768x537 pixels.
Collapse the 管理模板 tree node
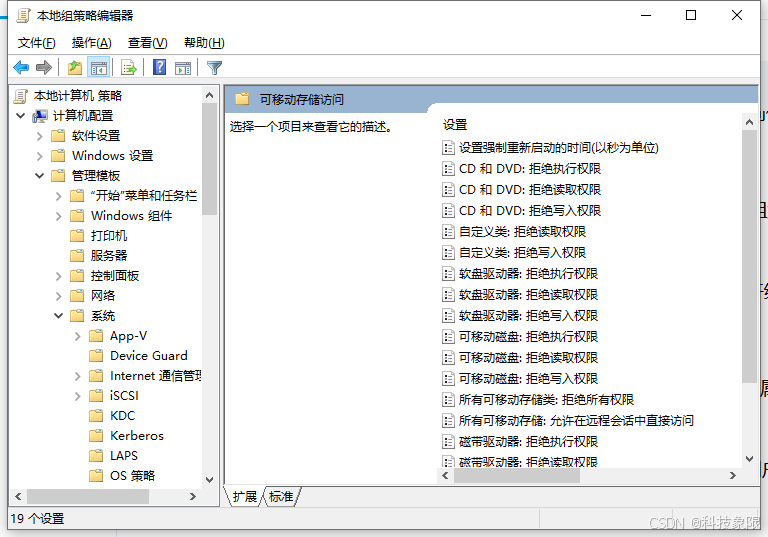(x=40, y=175)
